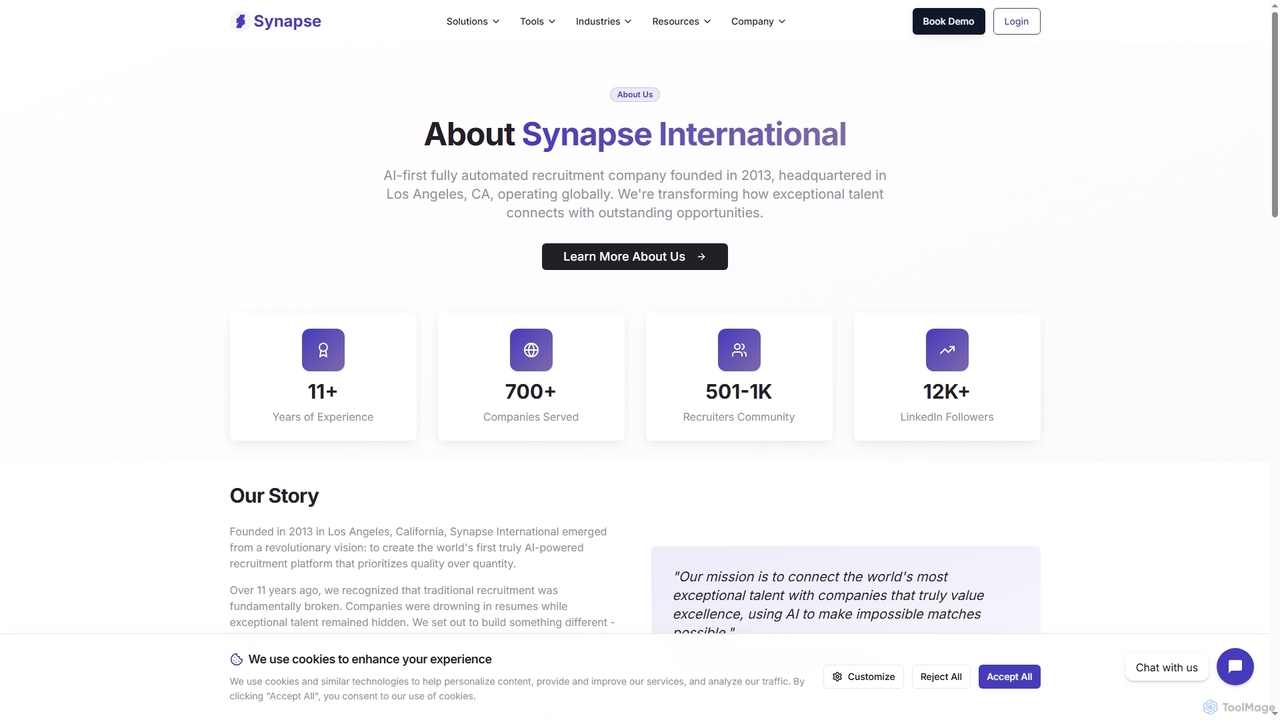
Task: Click the Companies Served label
Action: click(x=531, y=417)
